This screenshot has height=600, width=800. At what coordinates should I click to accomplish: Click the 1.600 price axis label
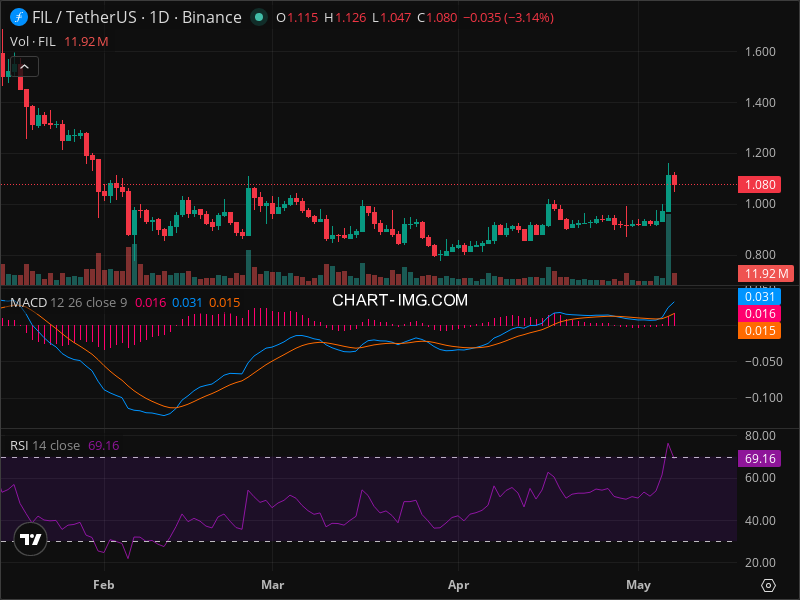(760, 52)
